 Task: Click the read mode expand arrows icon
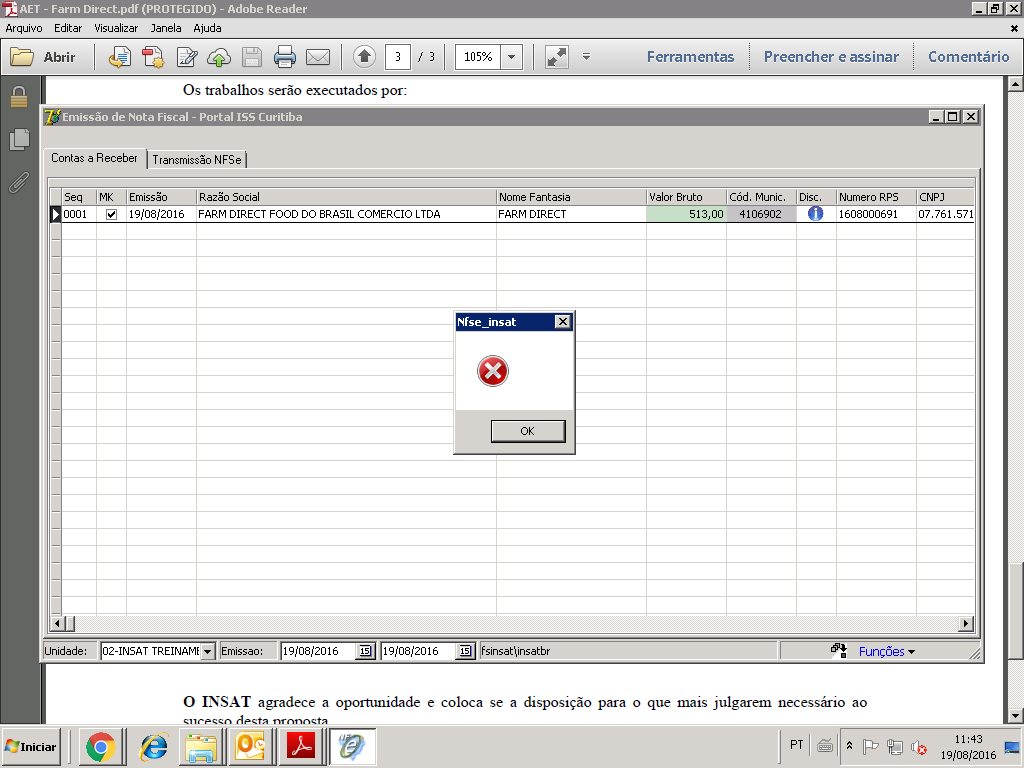(x=556, y=57)
